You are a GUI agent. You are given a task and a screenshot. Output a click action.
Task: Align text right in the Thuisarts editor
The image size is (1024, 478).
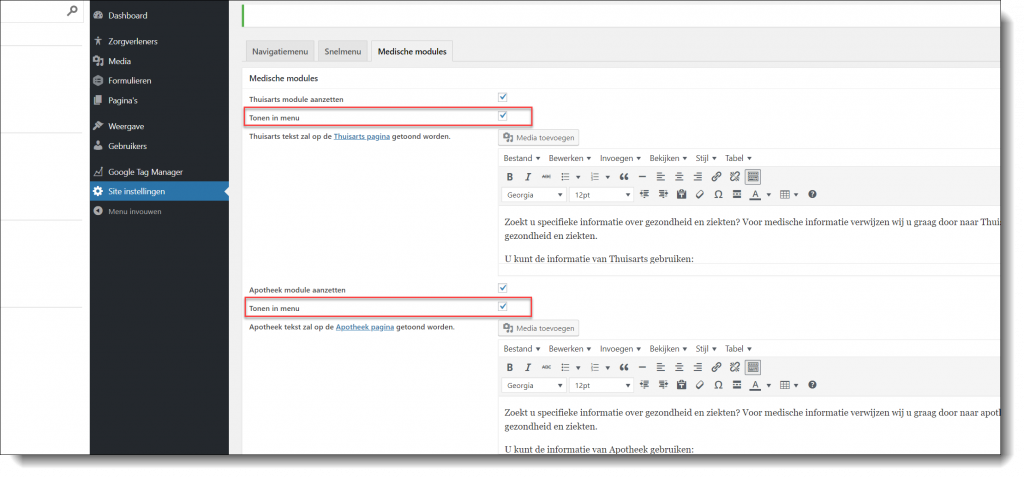pos(697,176)
